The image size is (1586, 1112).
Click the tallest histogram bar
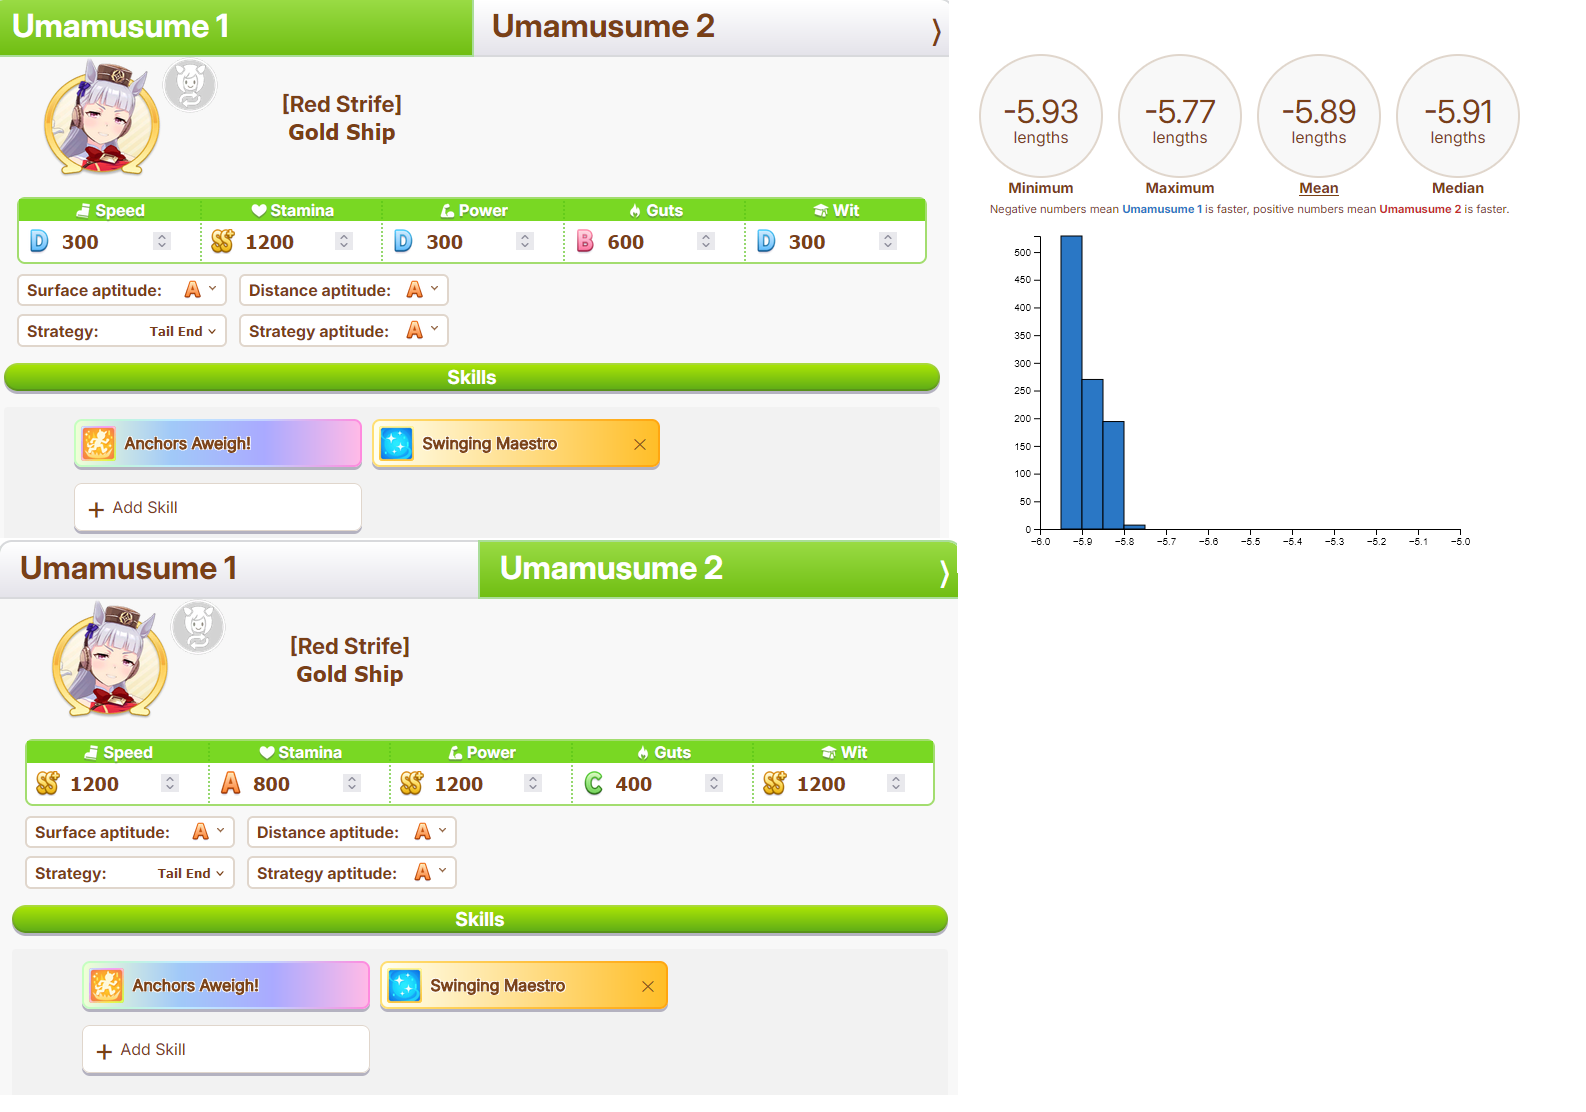1071,382
